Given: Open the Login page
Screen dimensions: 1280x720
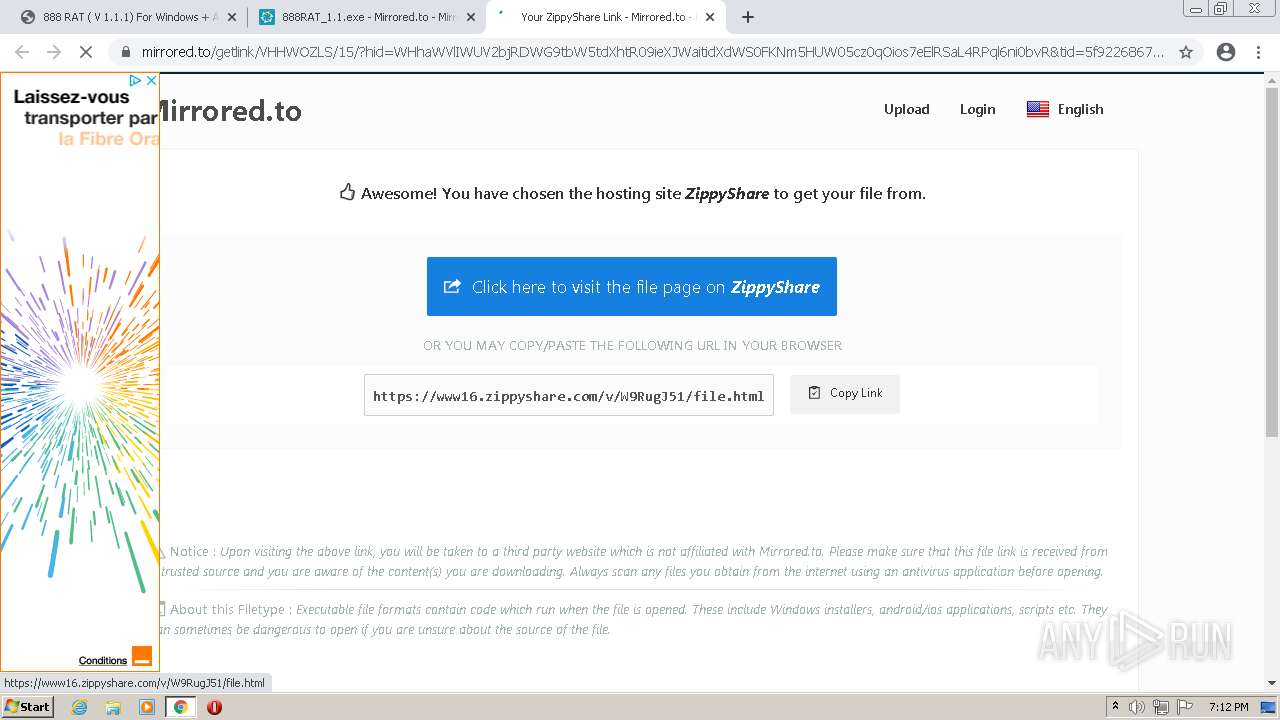Looking at the screenshot, I should (x=977, y=109).
